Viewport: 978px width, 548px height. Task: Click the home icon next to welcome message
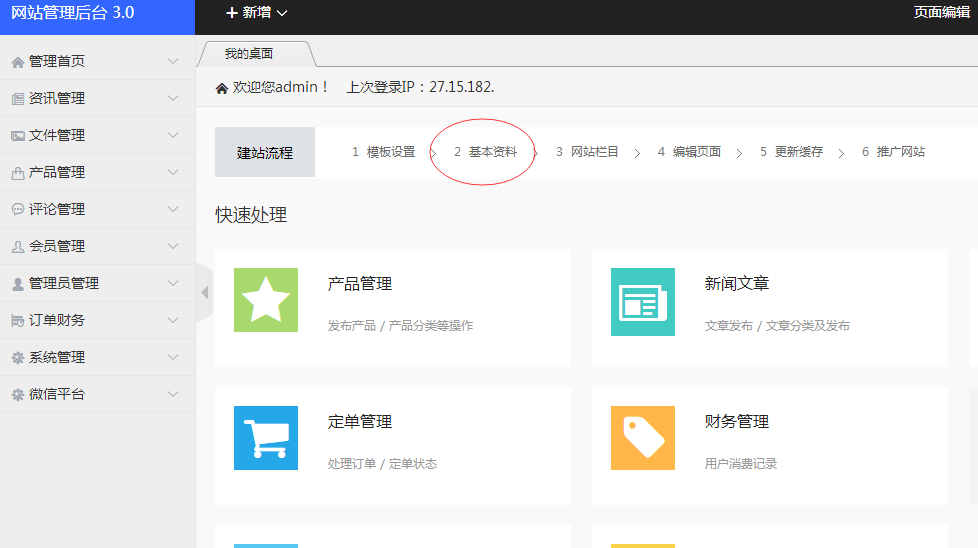click(221, 89)
